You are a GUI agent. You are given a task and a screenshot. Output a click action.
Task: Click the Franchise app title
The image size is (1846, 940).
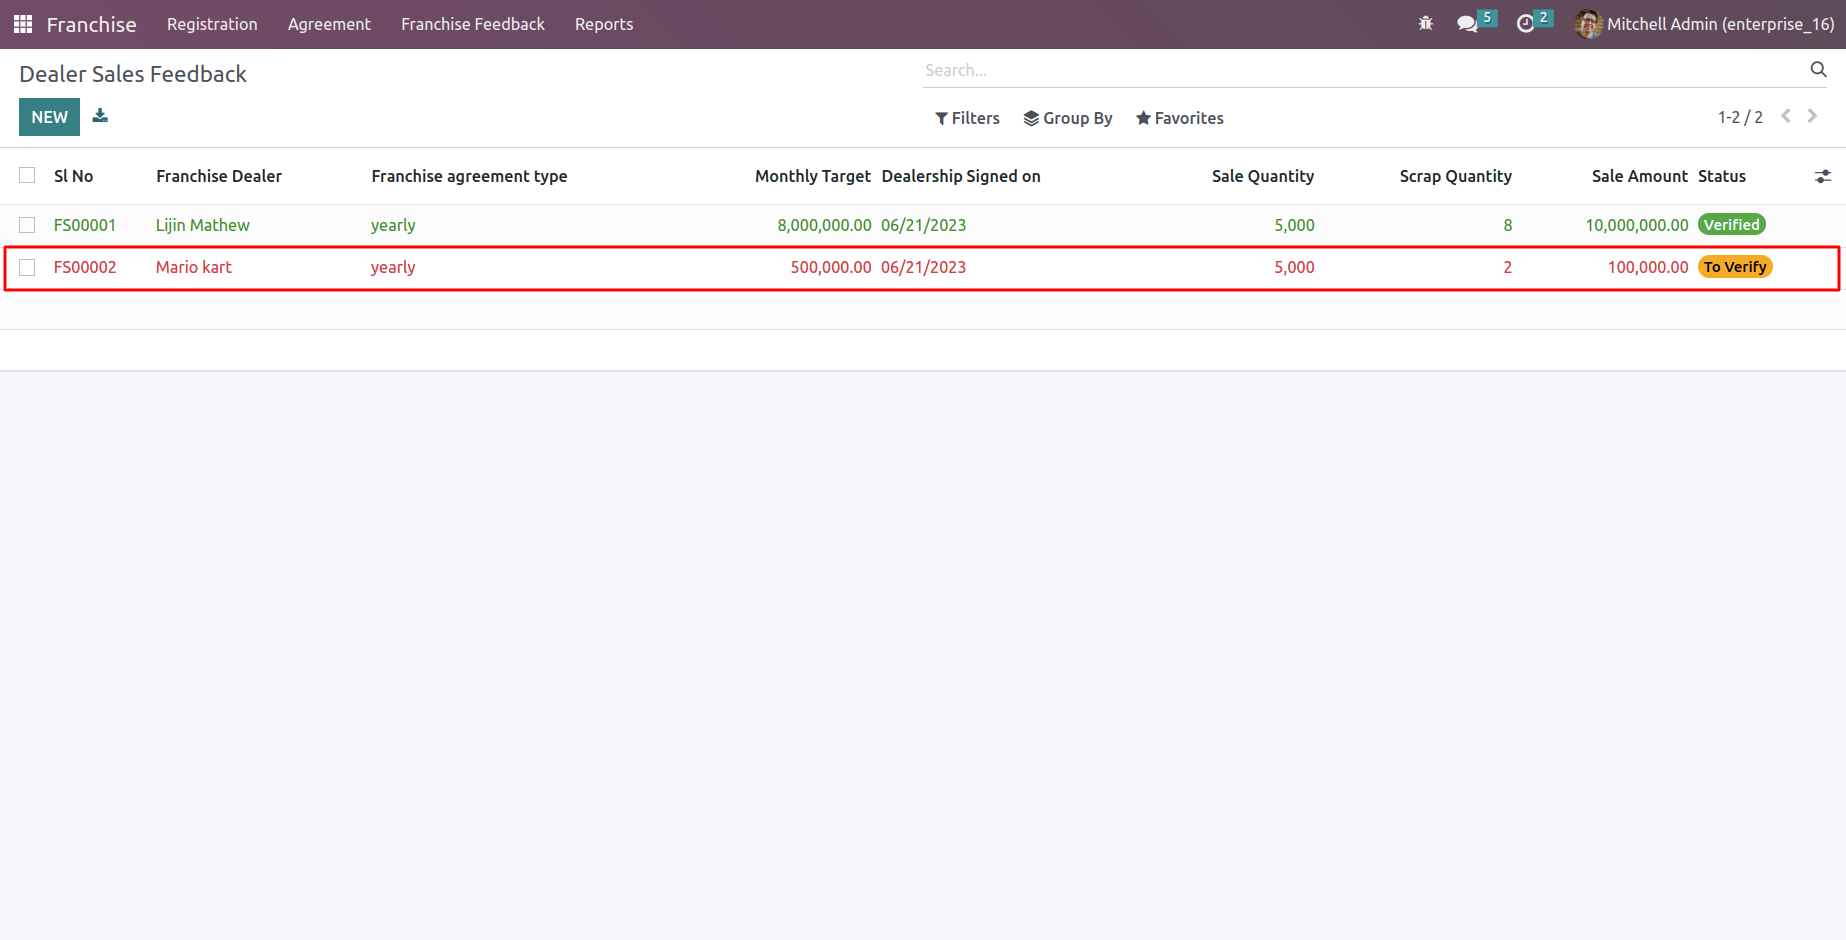click(x=91, y=24)
